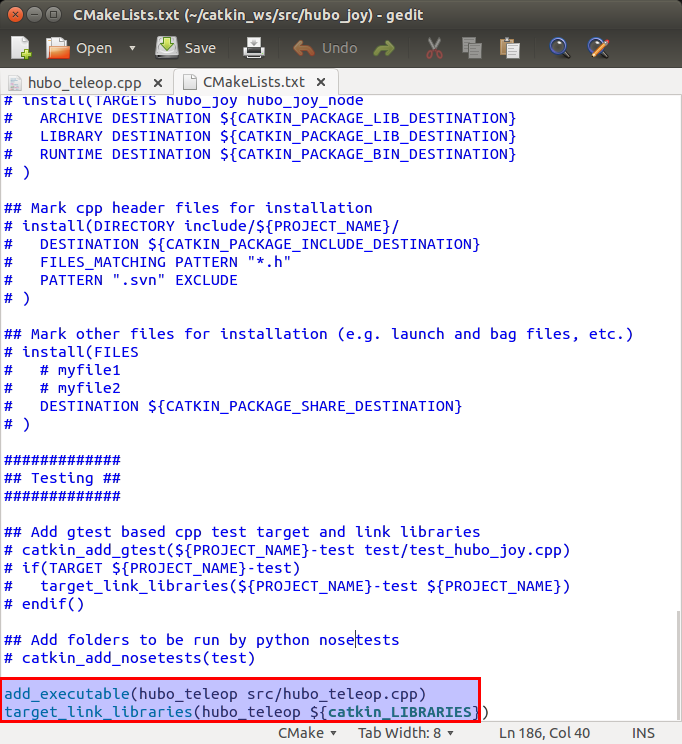
Task: Click the CATKIN_PACKAGE_INCLUDE_DESTINATION line
Action: (242, 244)
